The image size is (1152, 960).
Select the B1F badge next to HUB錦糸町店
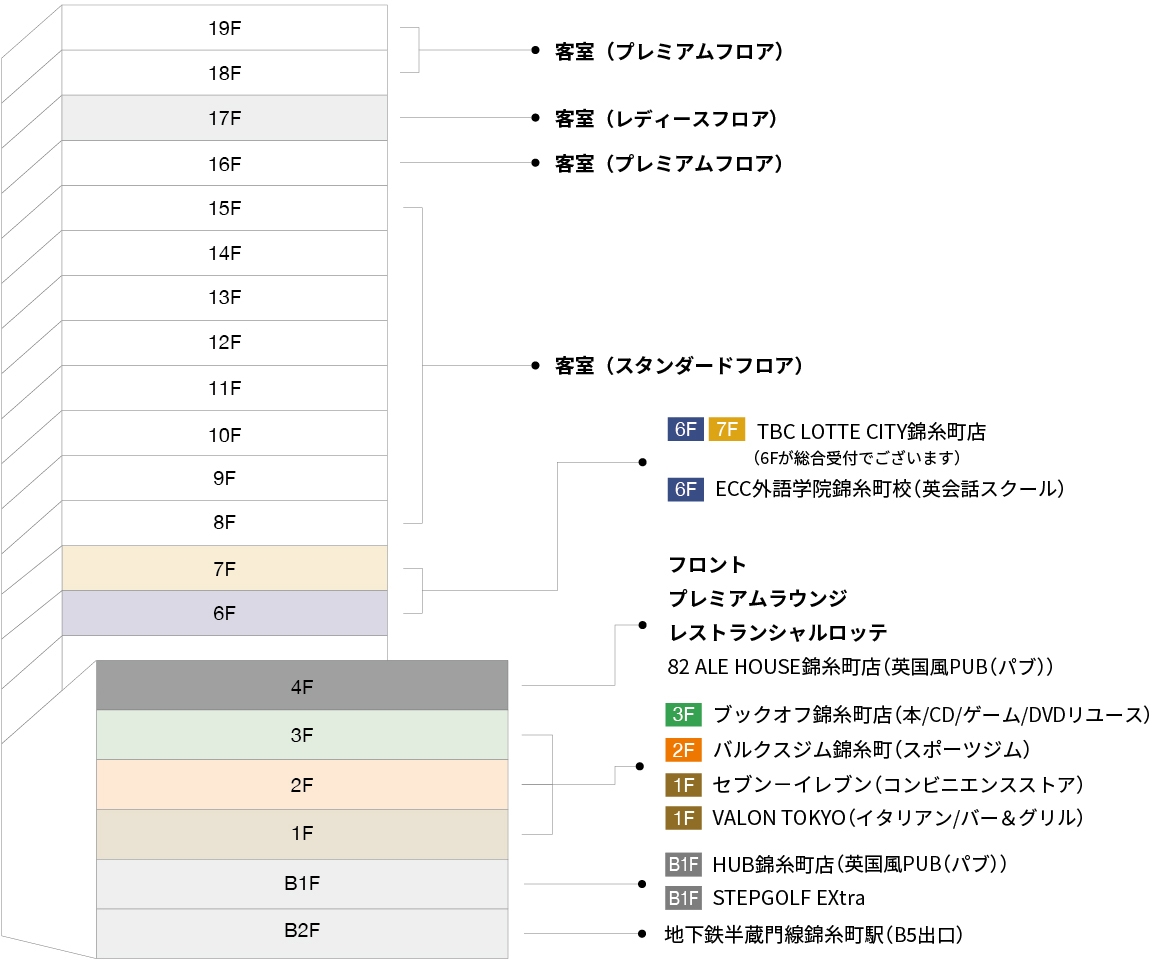tap(684, 863)
